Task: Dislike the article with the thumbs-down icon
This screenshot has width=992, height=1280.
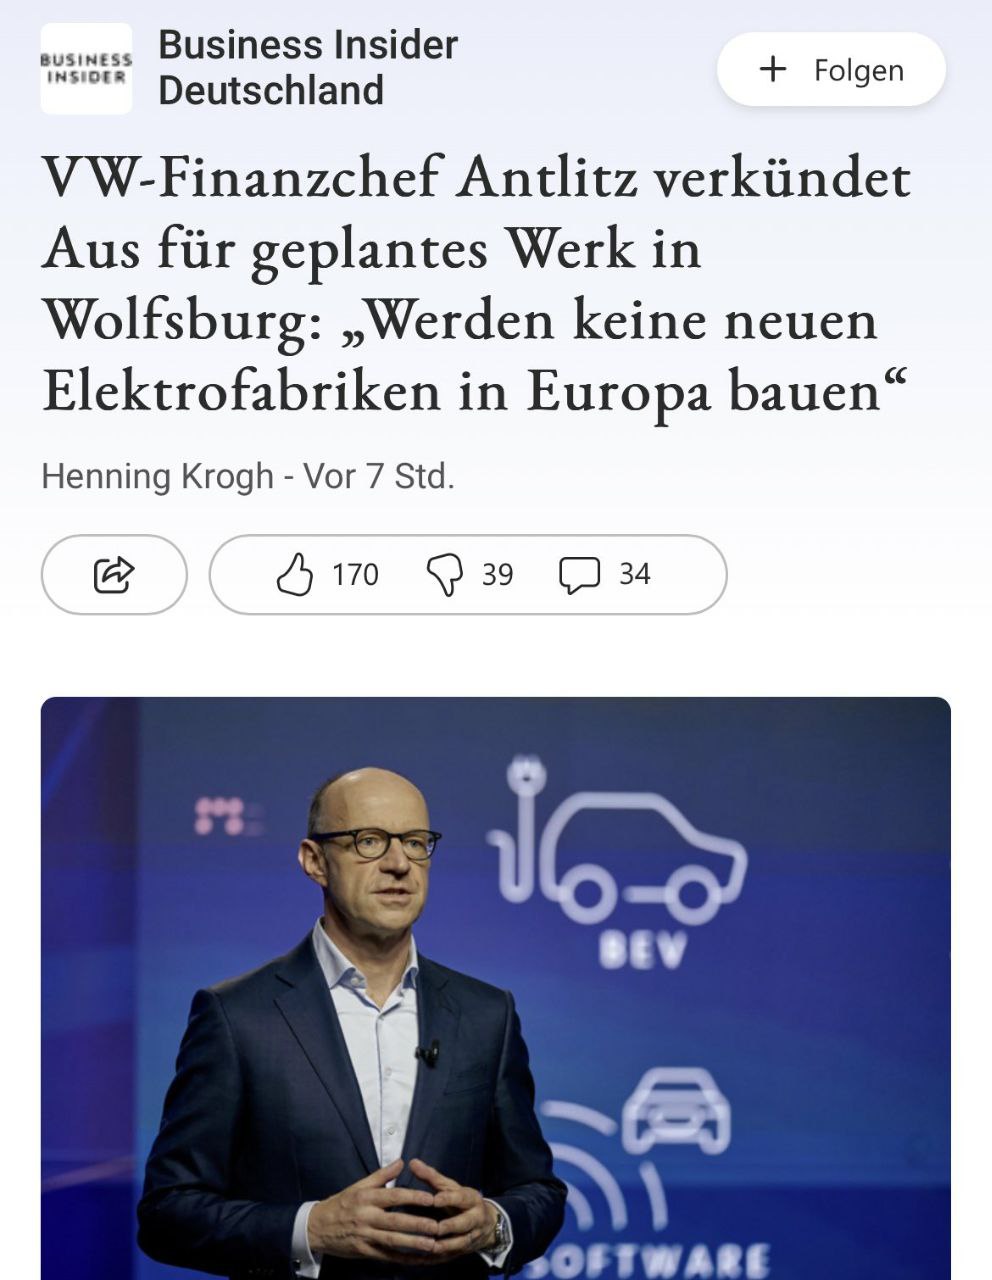Action: (445, 575)
